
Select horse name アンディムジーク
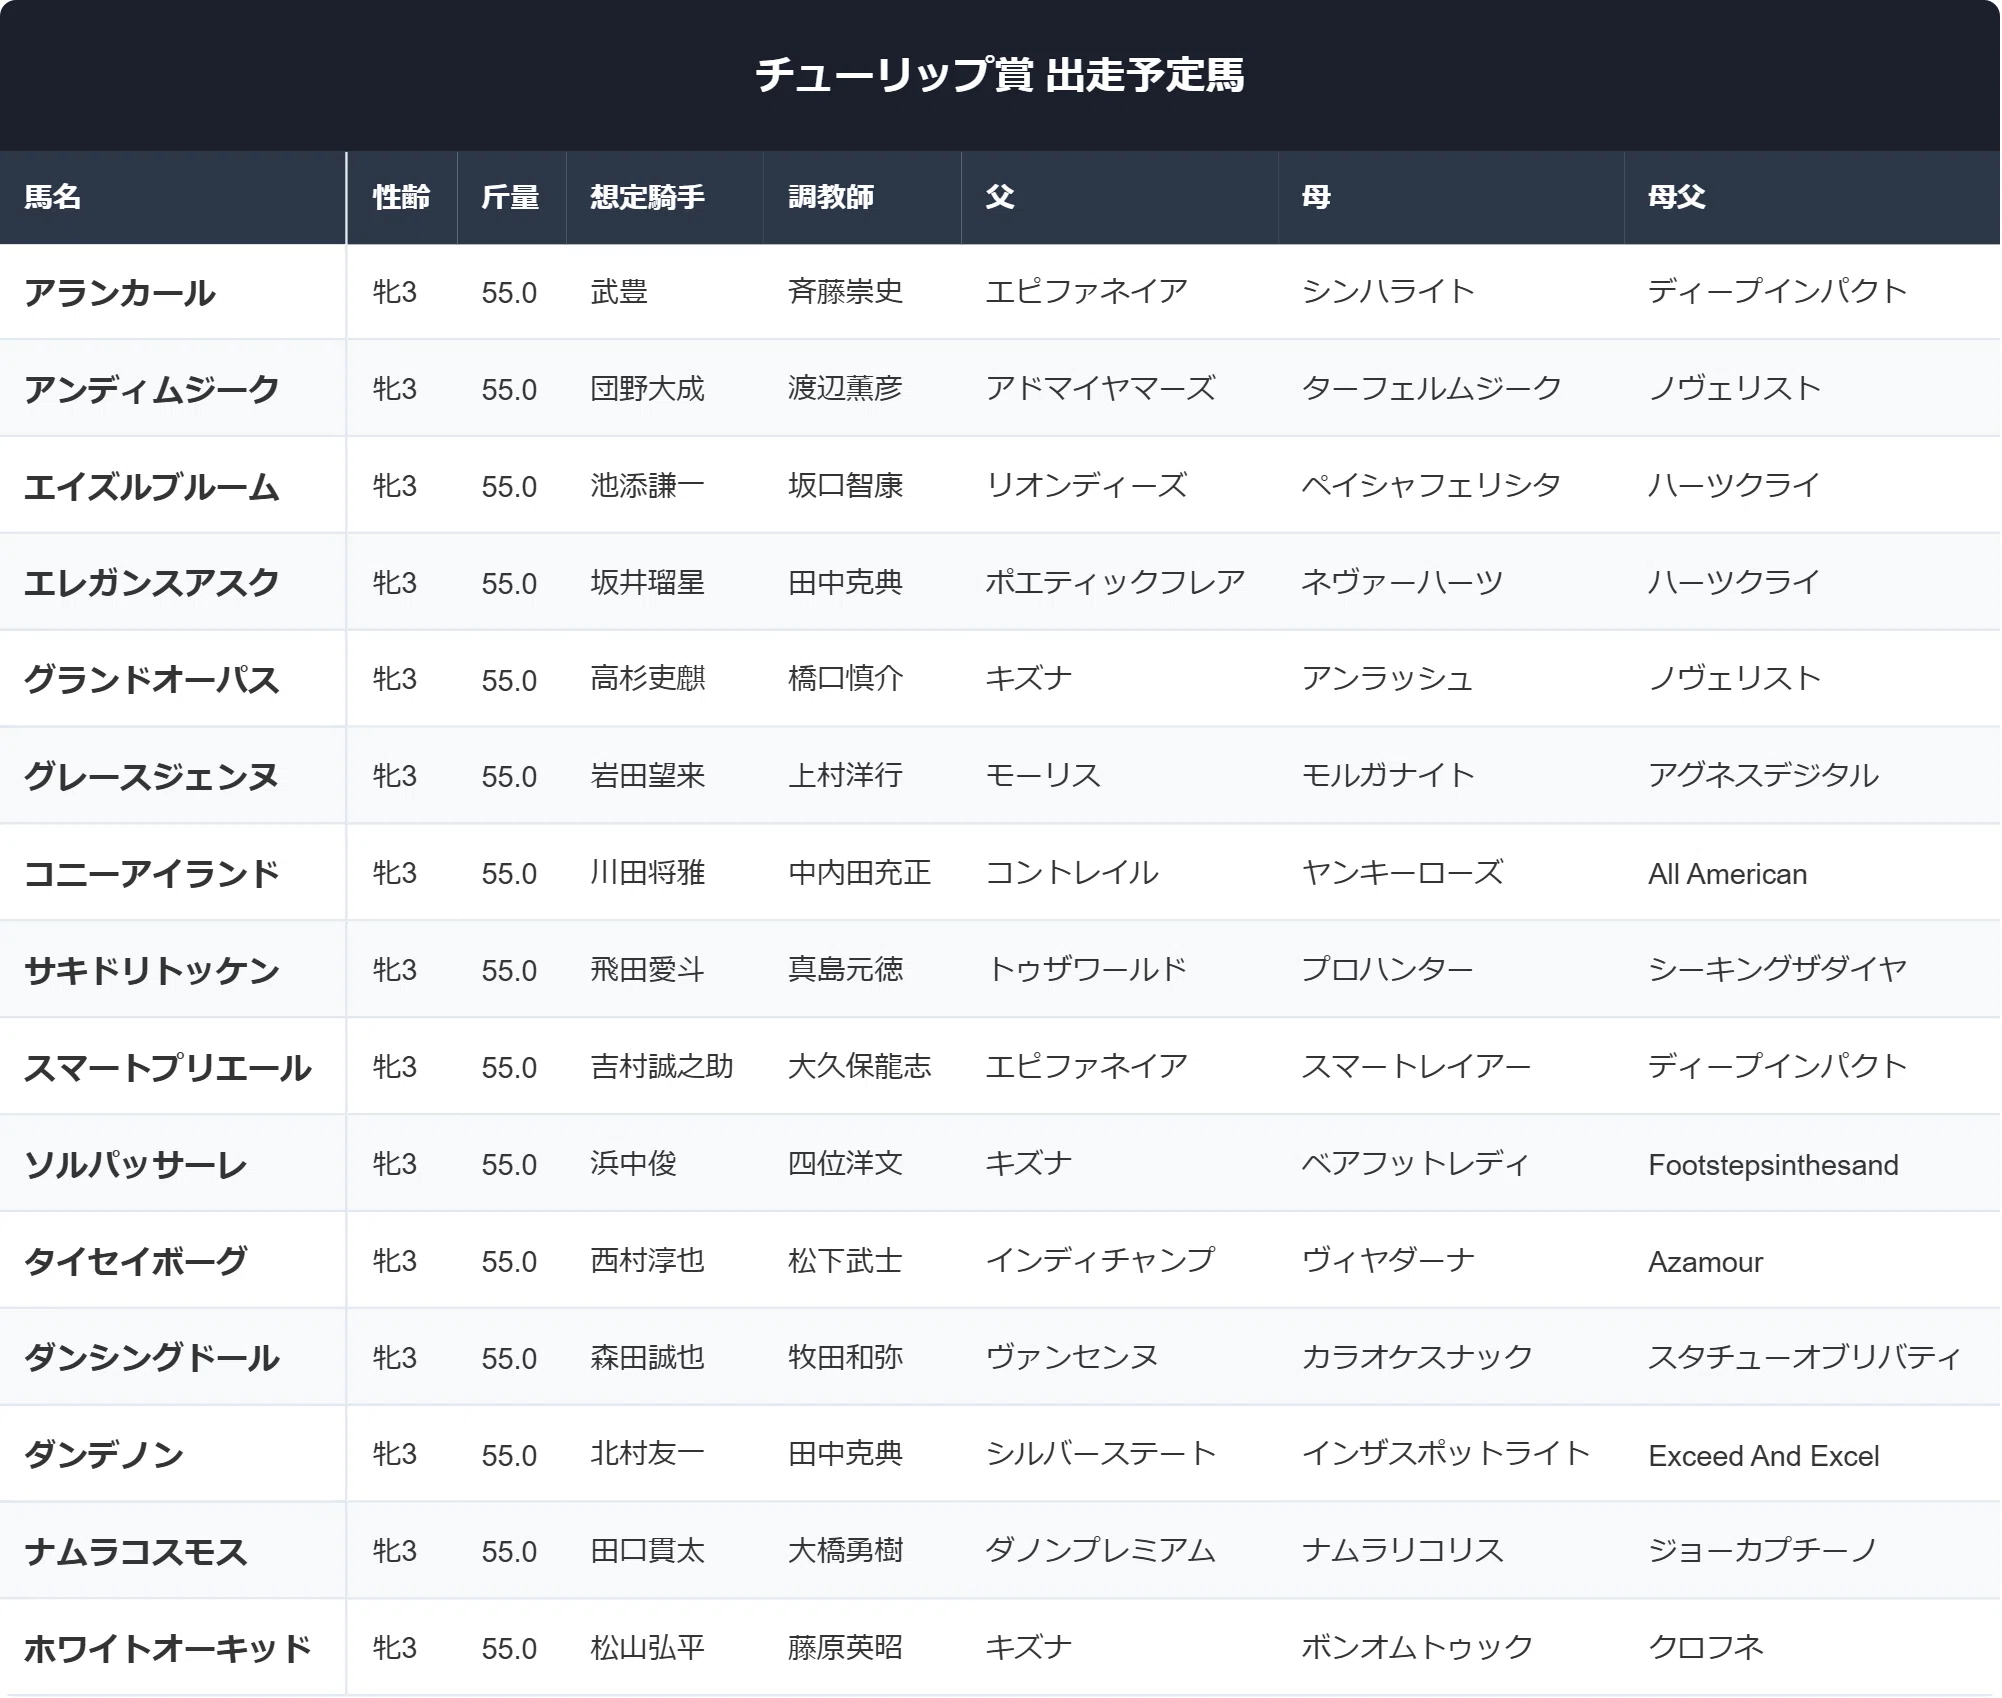152,390
